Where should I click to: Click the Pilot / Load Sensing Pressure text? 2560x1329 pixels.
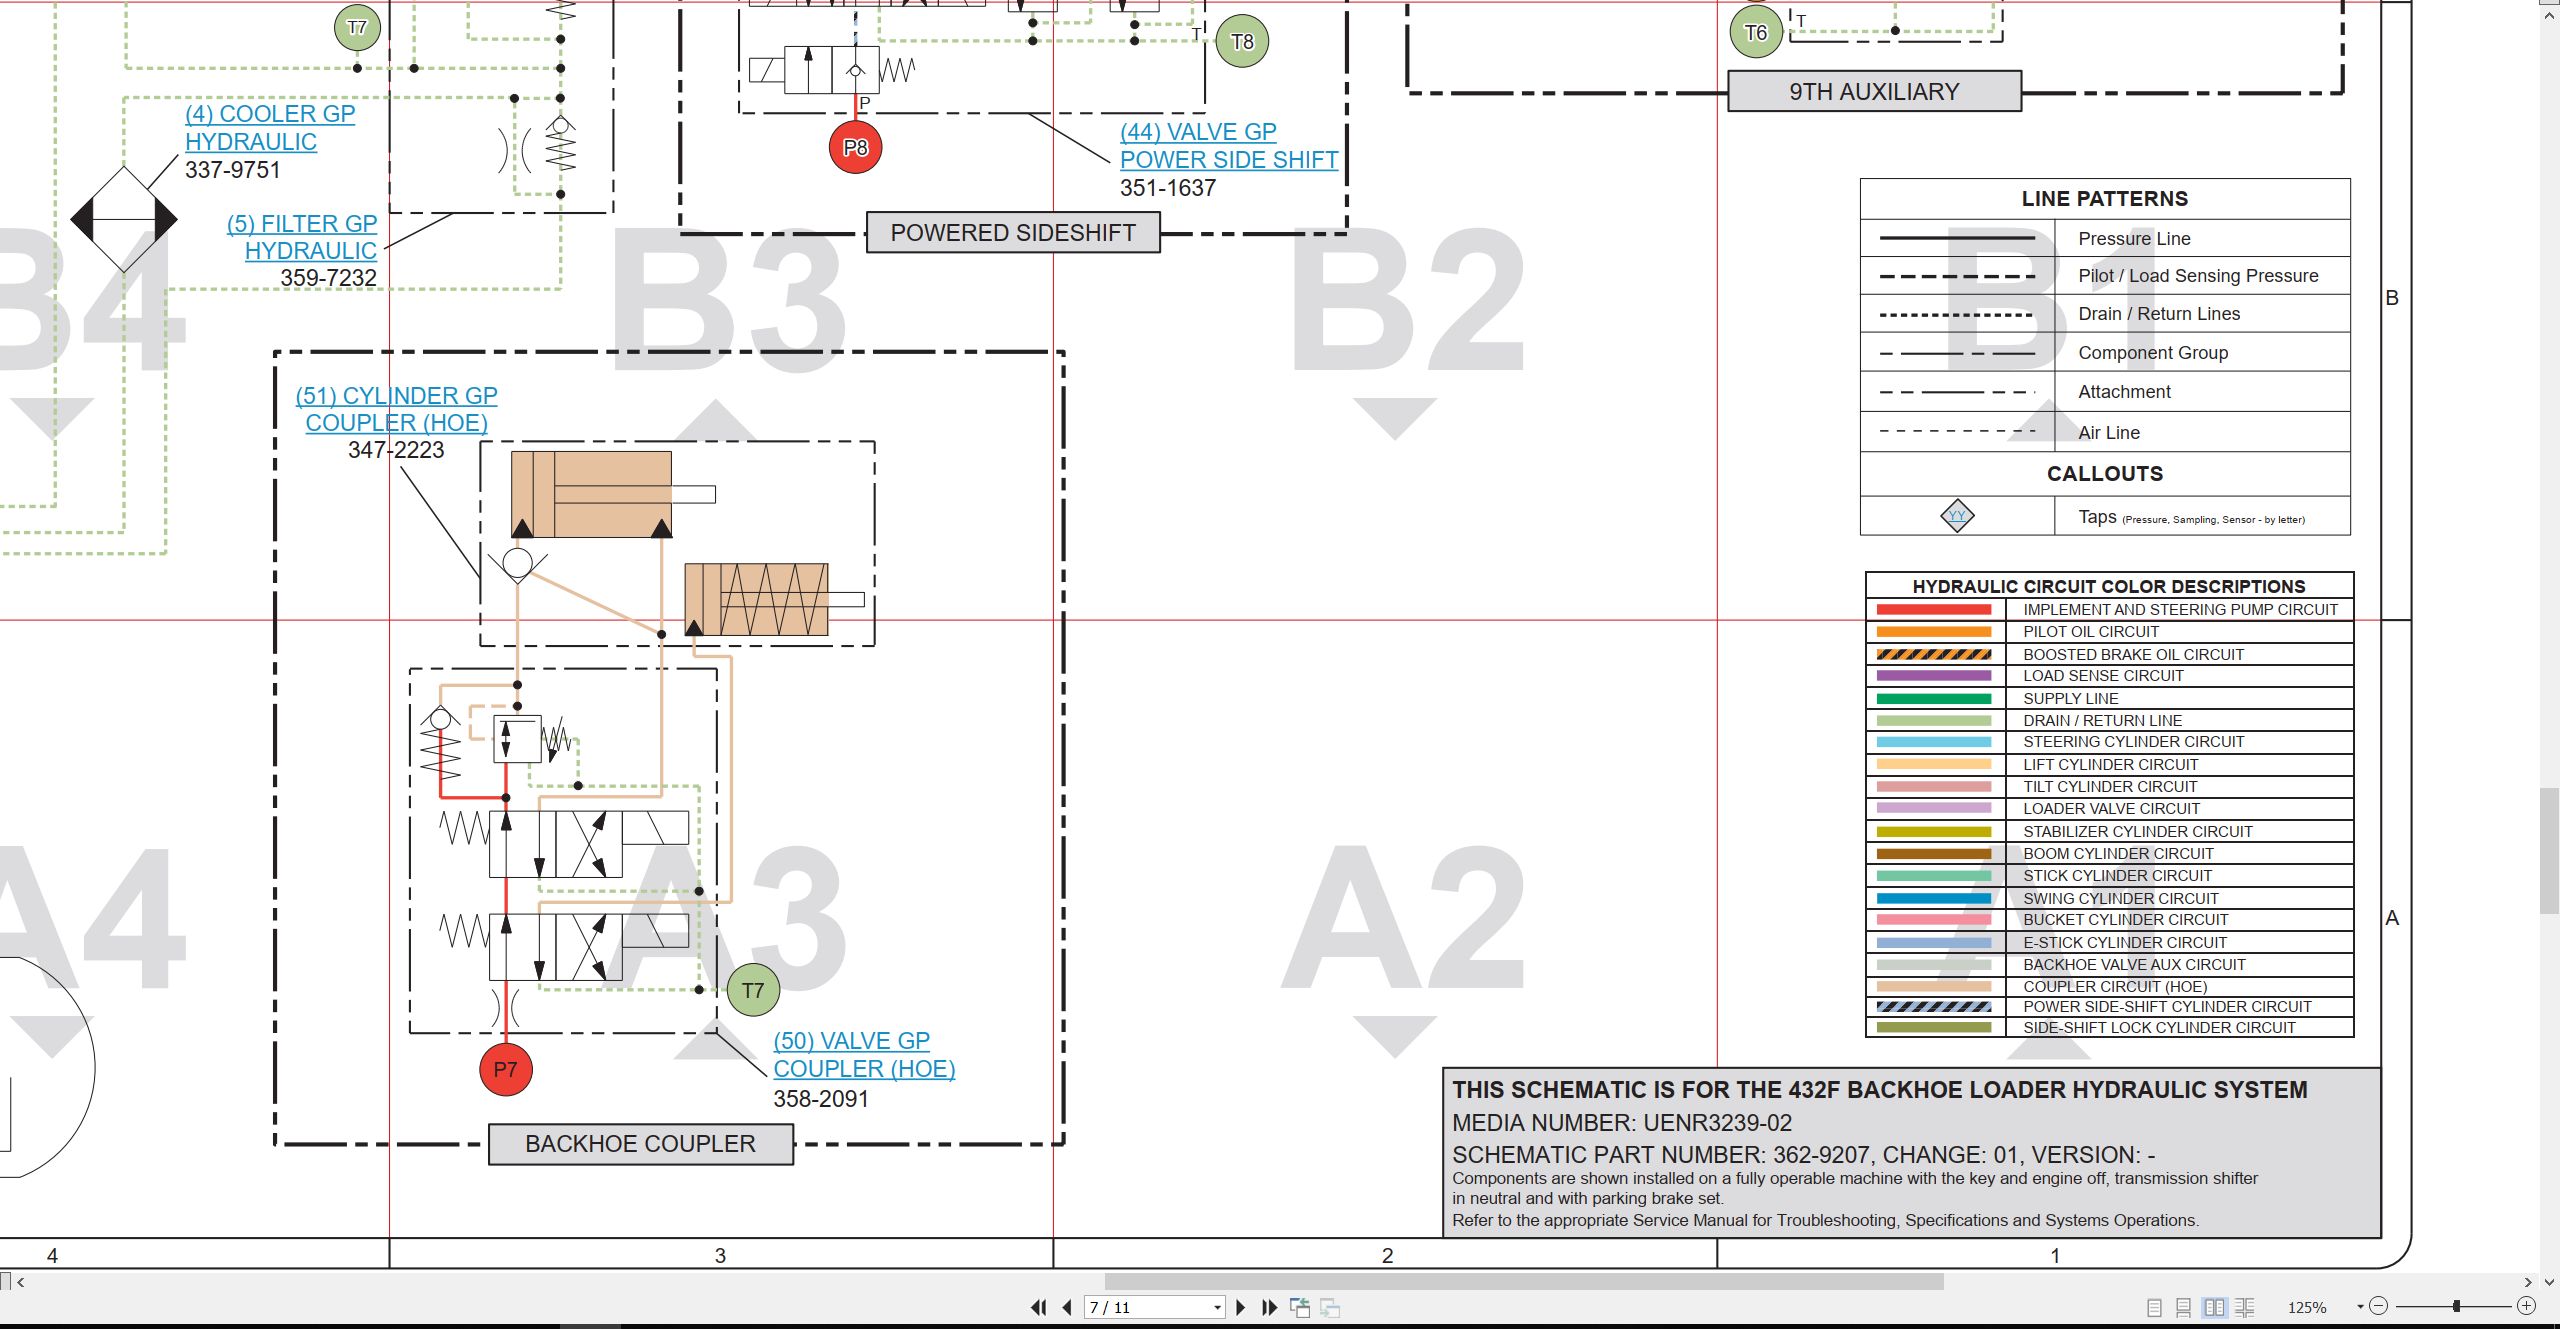[x=2198, y=276]
